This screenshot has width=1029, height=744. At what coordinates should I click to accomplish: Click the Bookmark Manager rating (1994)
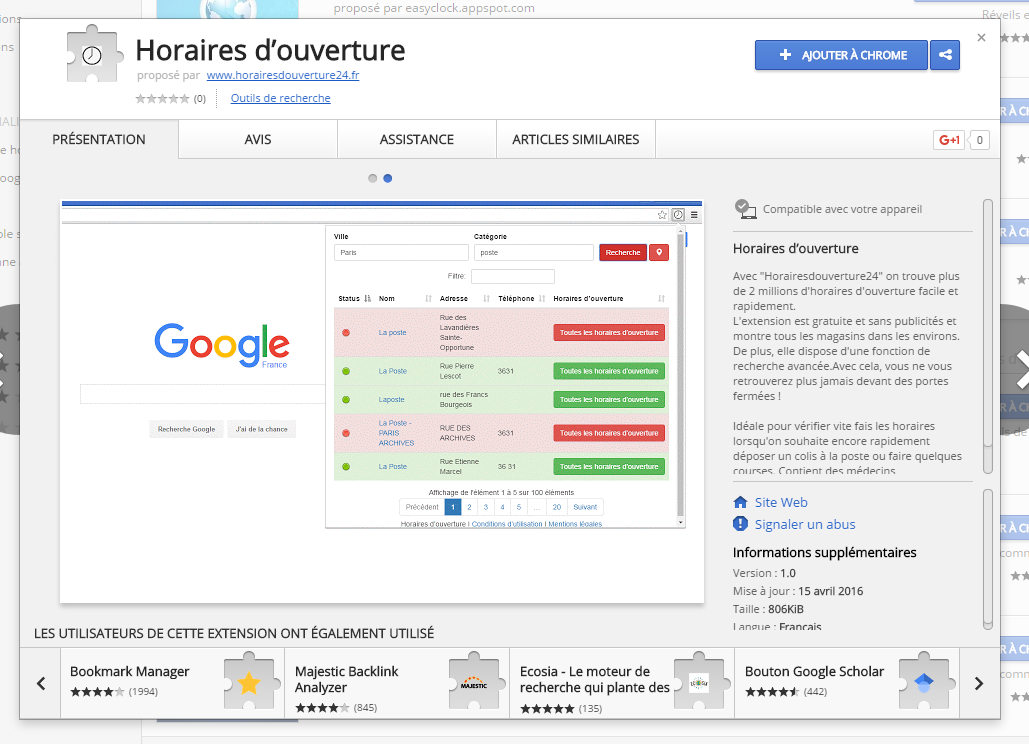(x=143, y=692)
